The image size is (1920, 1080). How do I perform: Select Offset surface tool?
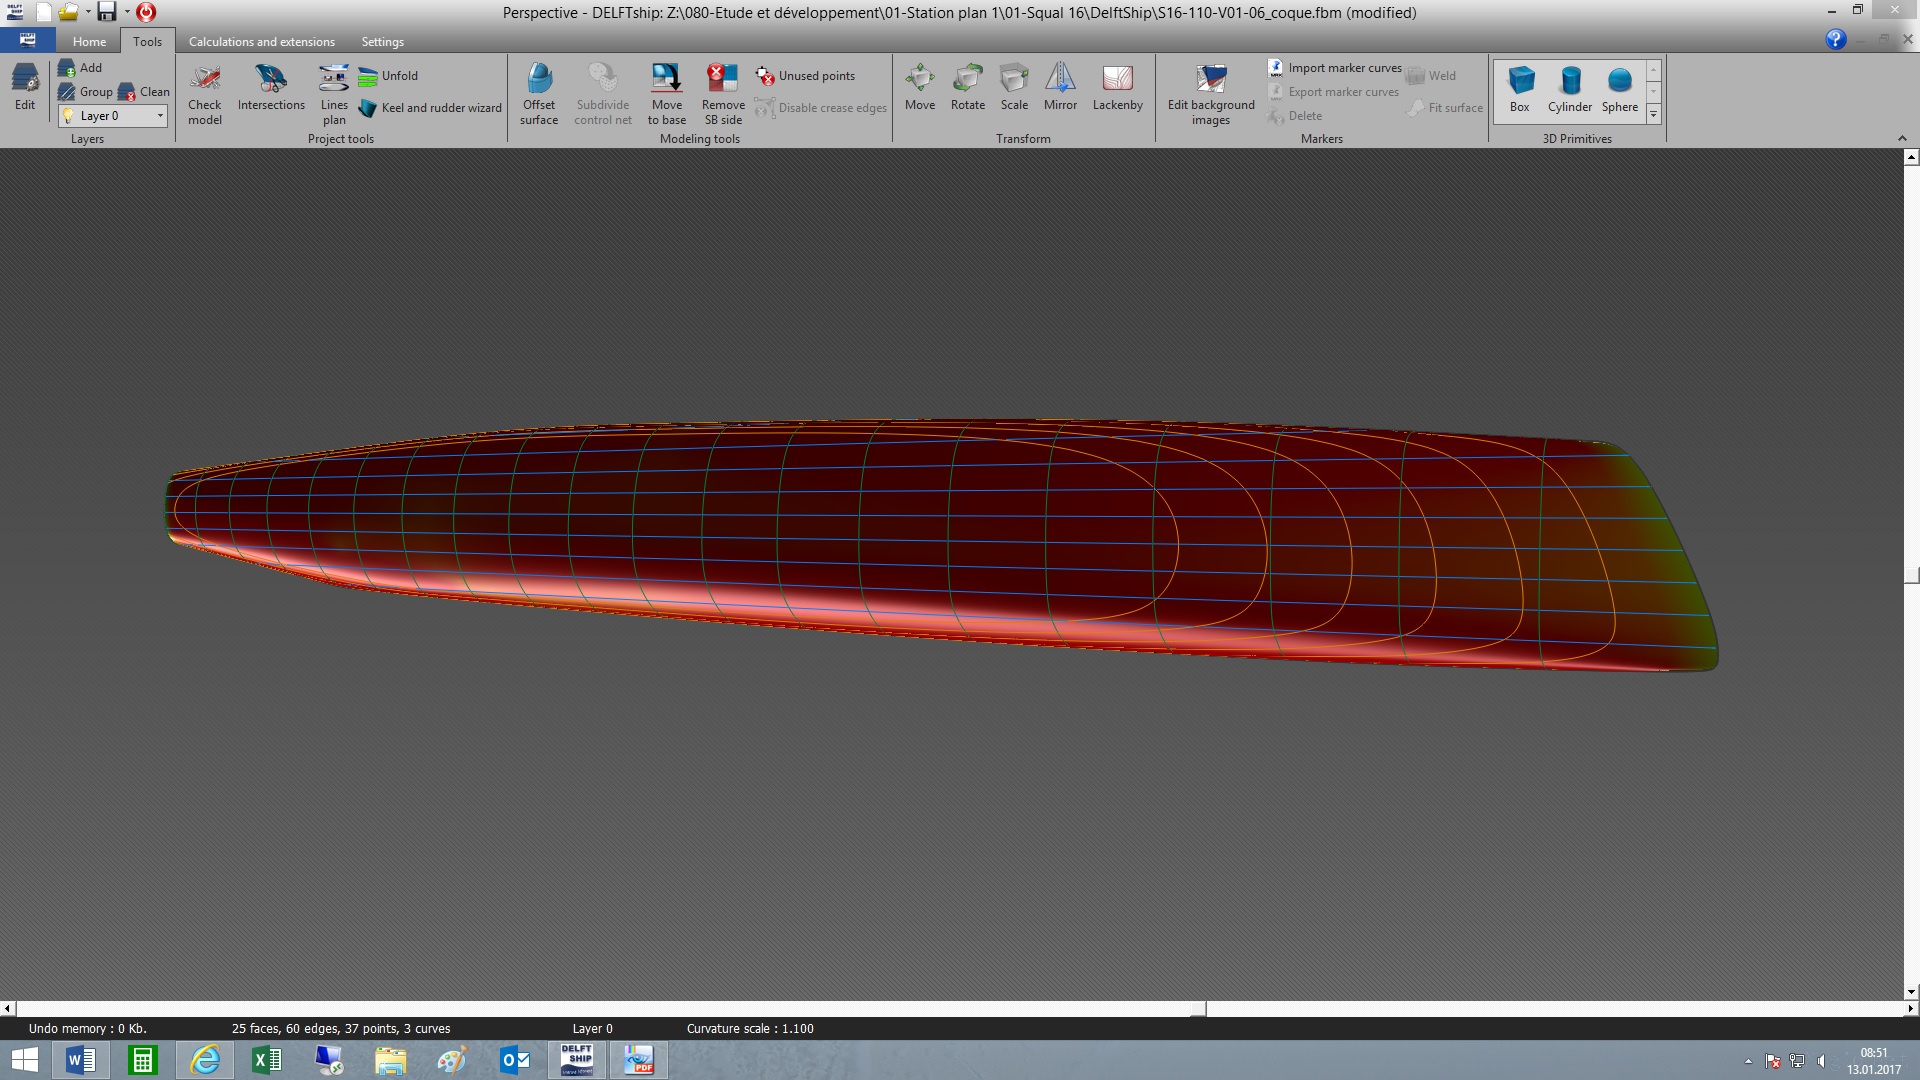pos(539,95)
